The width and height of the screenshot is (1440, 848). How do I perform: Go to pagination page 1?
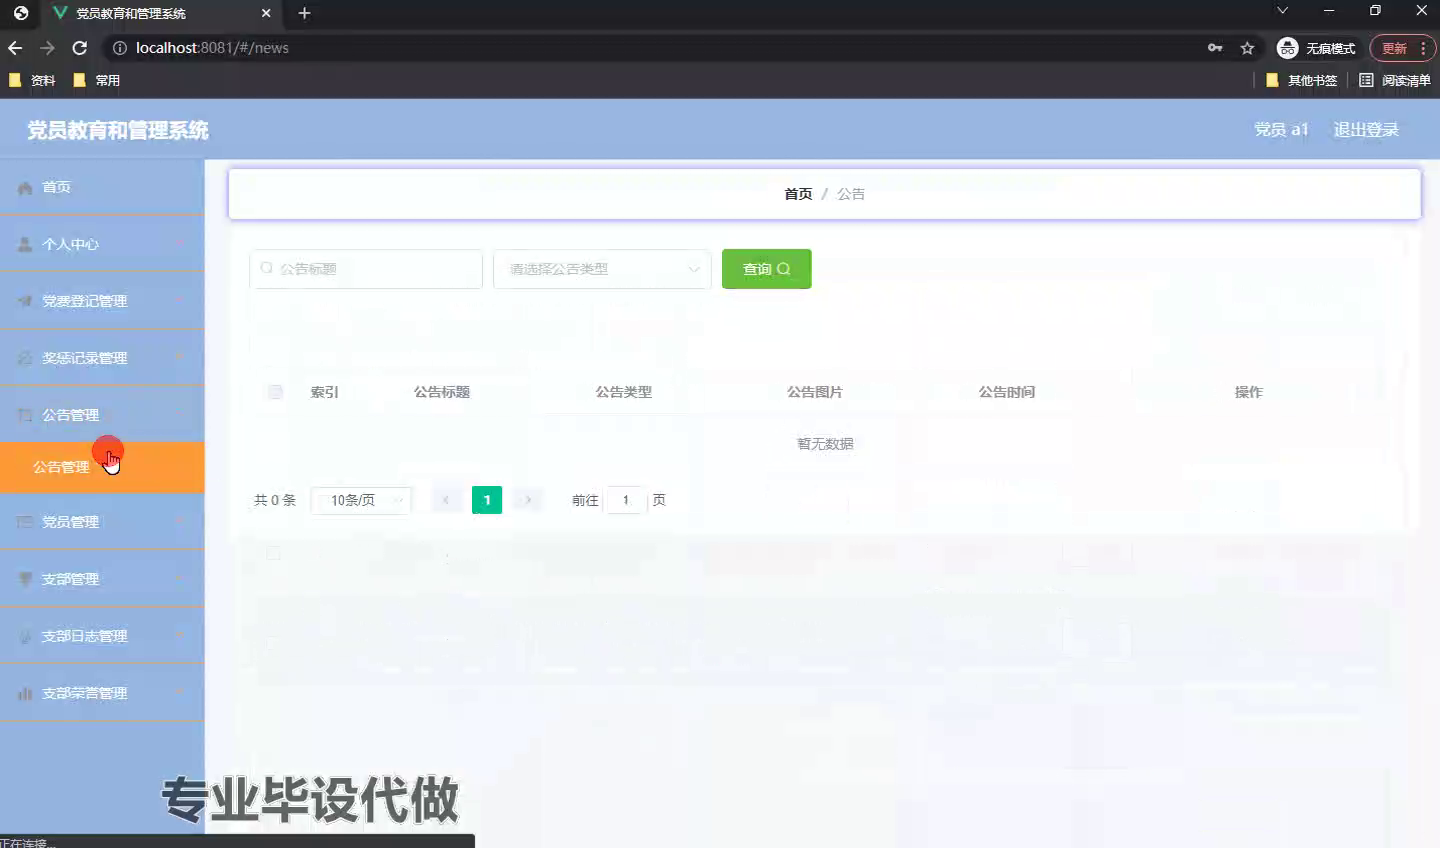pos(487,500)
